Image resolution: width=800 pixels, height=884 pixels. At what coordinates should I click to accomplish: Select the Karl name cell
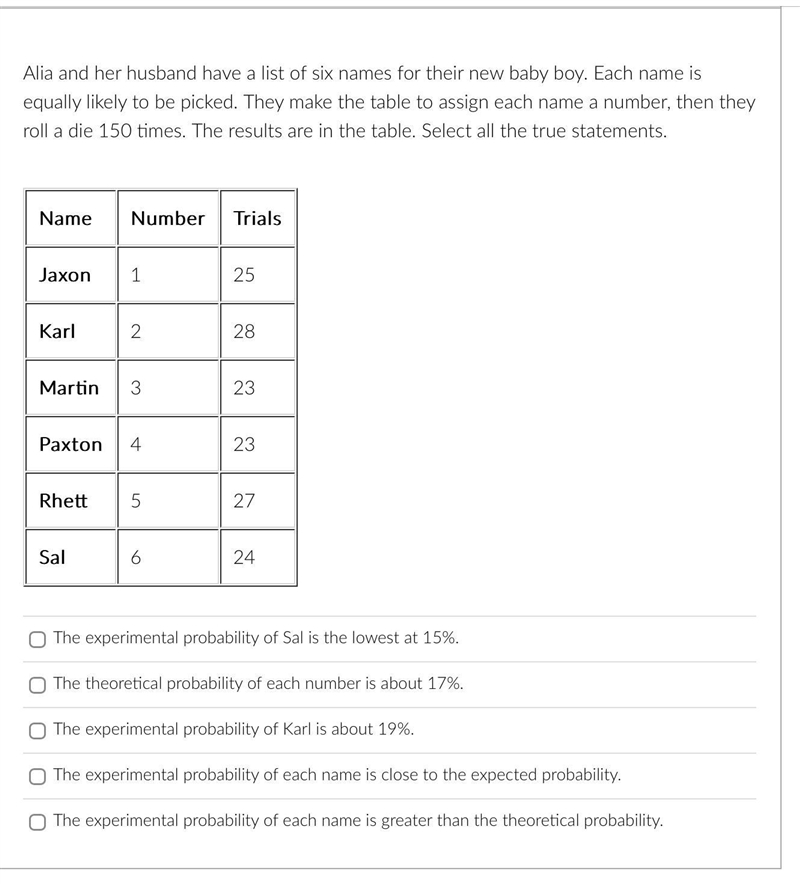[x=71, y=331]
